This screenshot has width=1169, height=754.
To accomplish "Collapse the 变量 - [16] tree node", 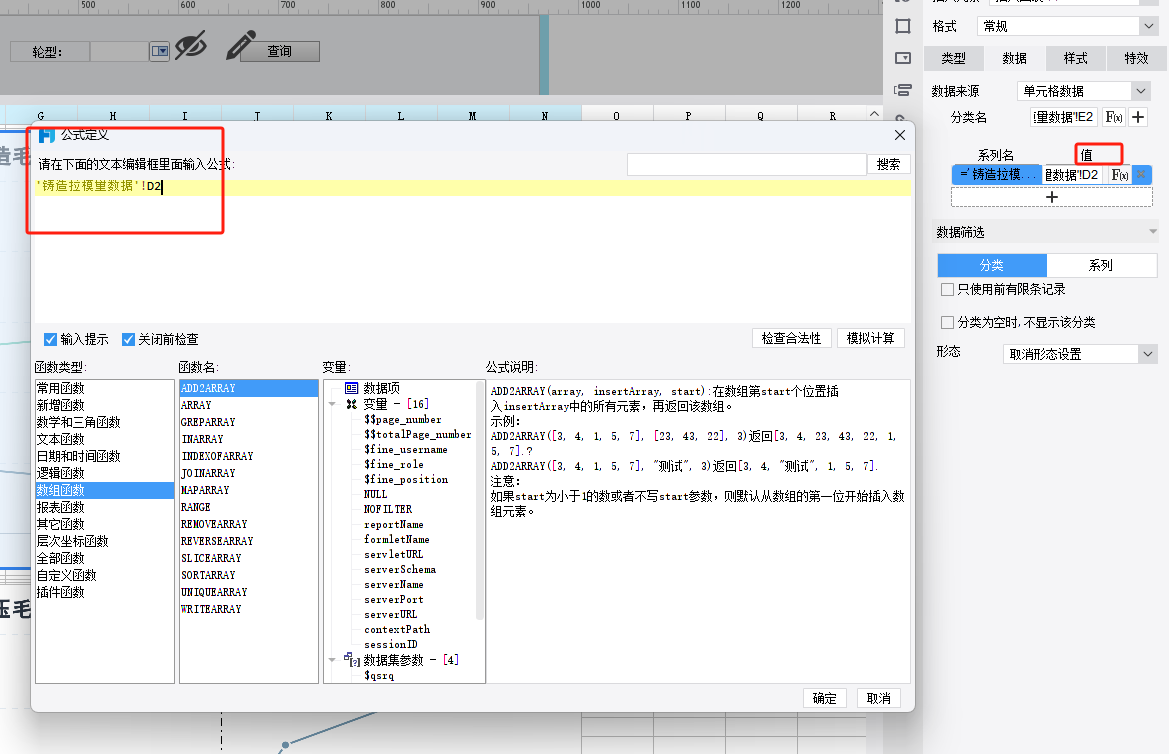I will pos(333,405).
